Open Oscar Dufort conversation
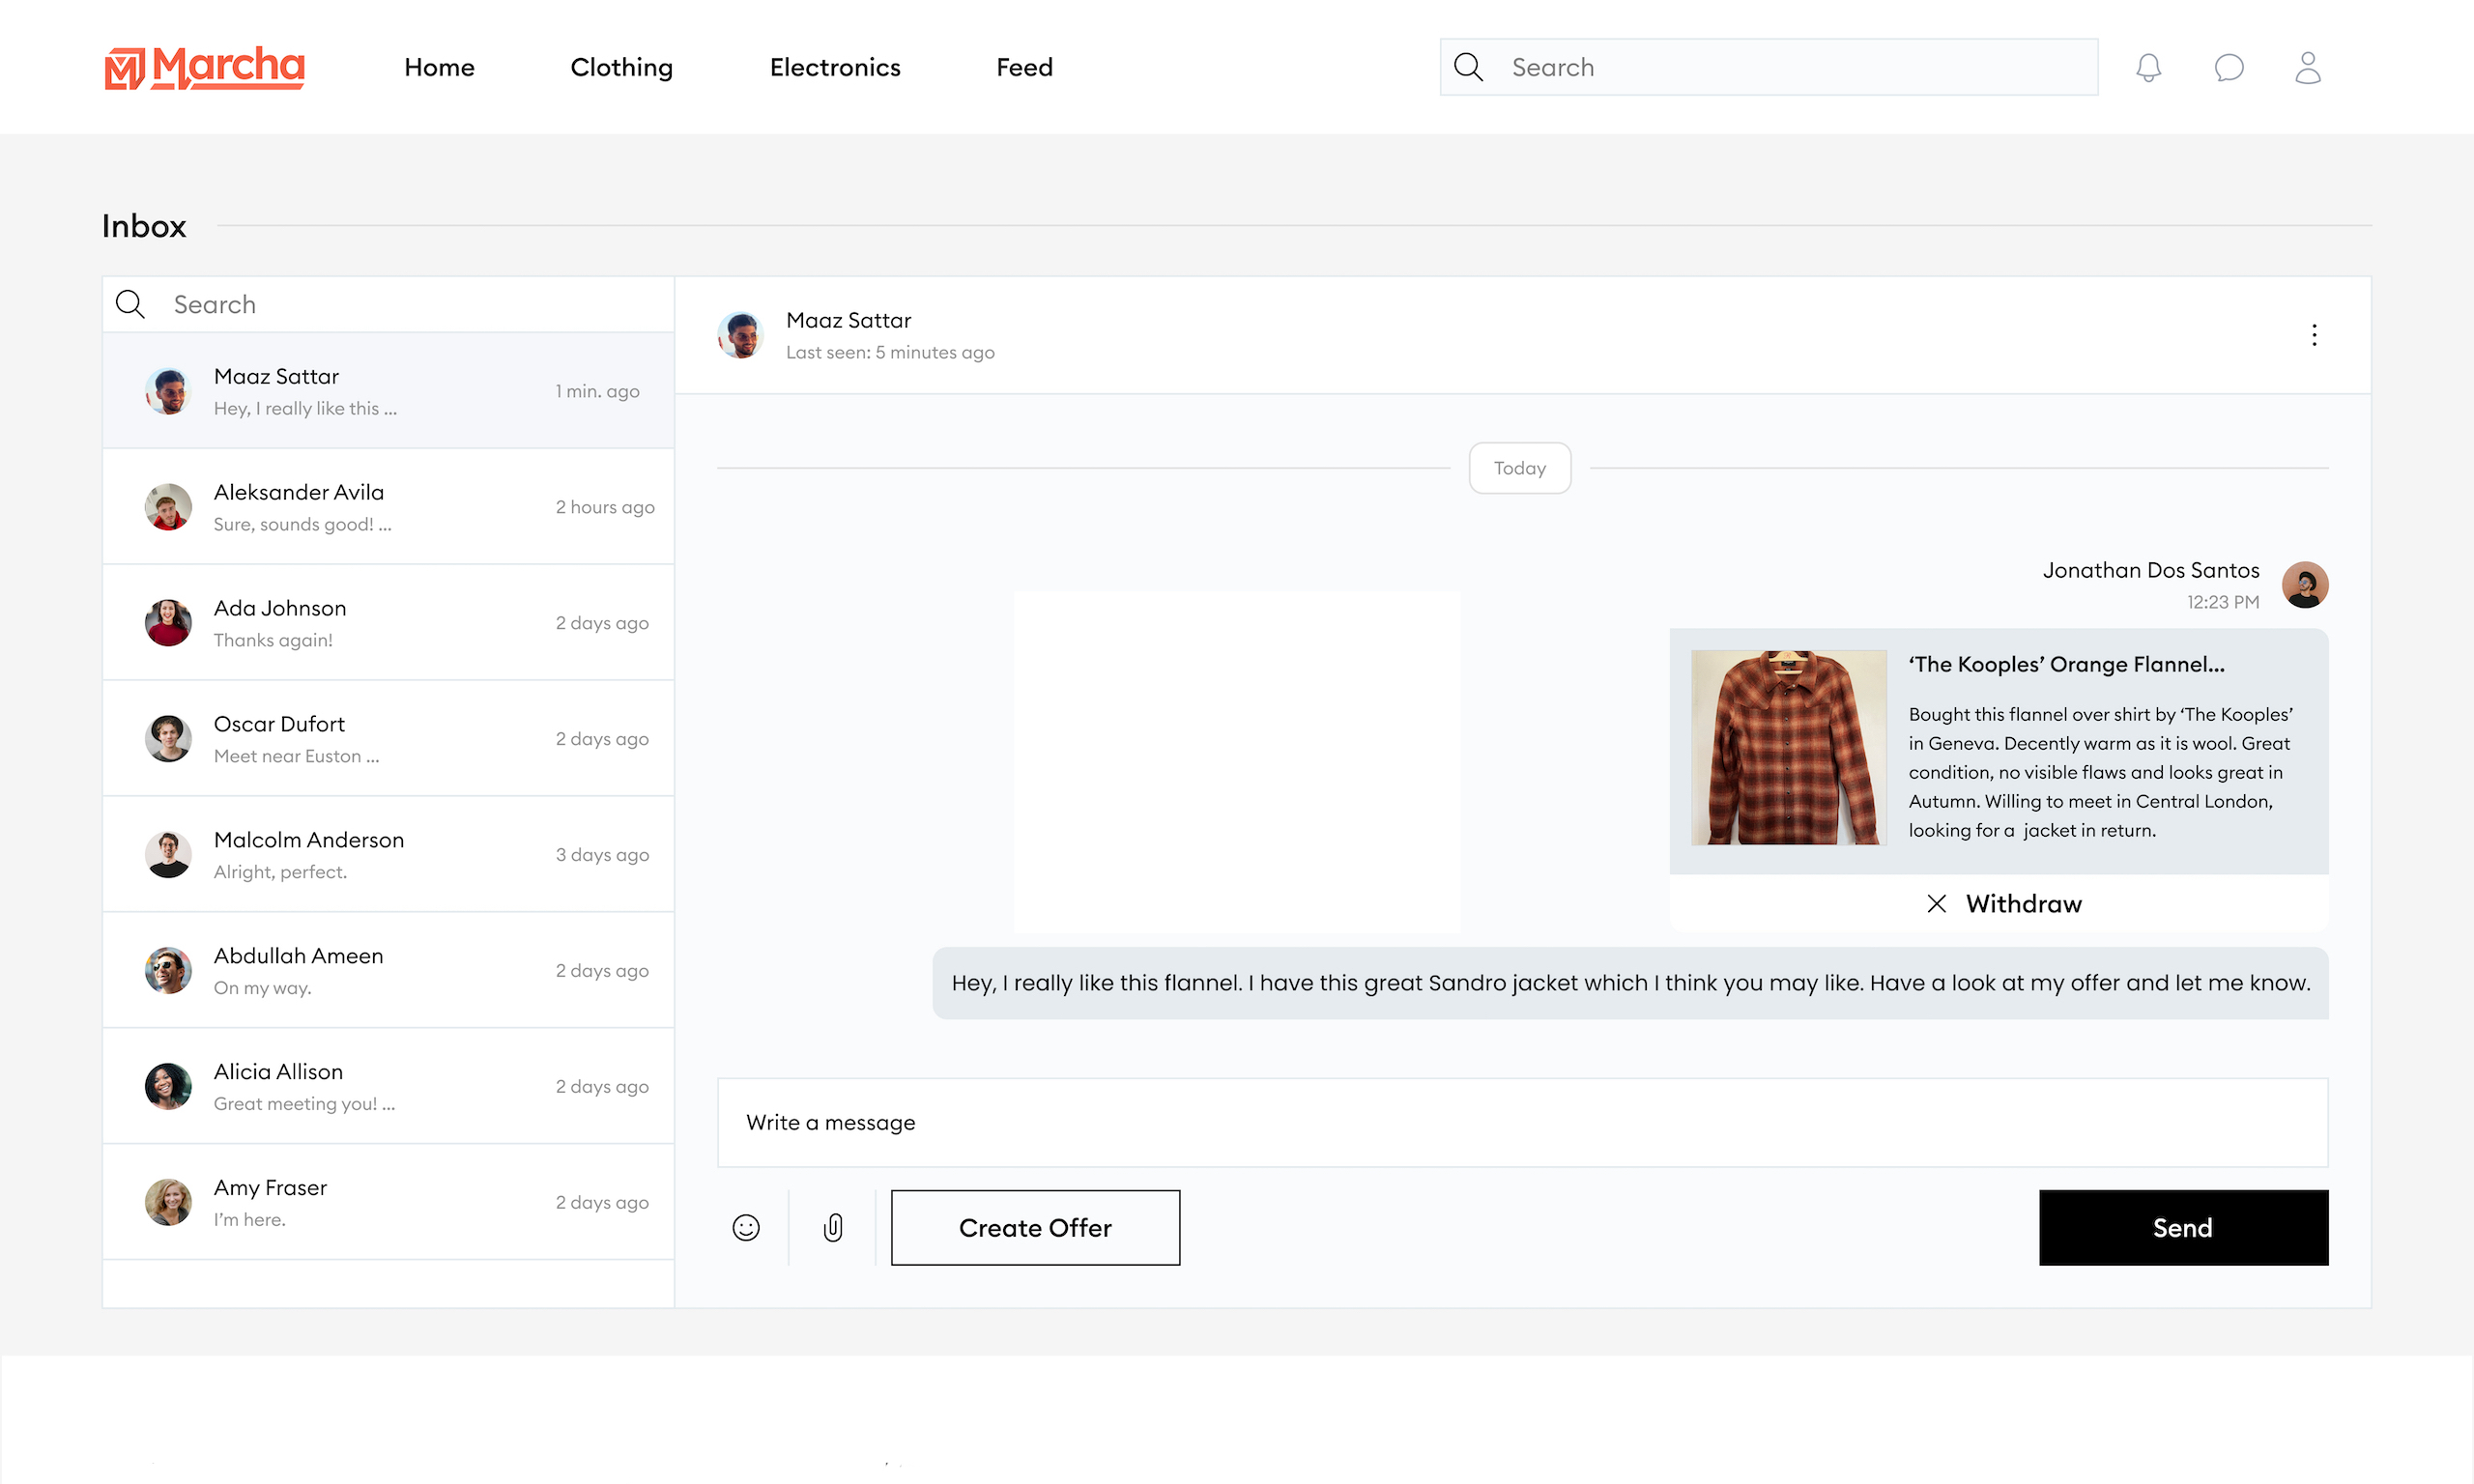 coord(388,739)
